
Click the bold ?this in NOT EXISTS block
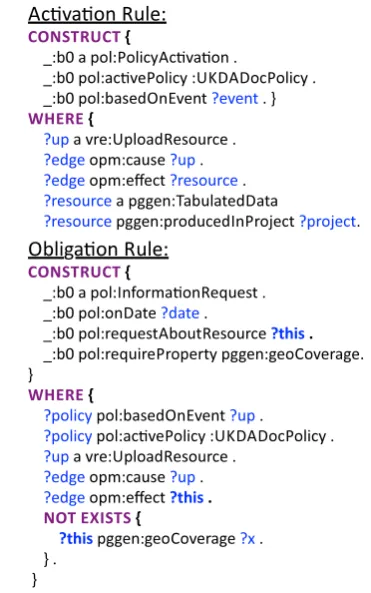click(76, 539)
